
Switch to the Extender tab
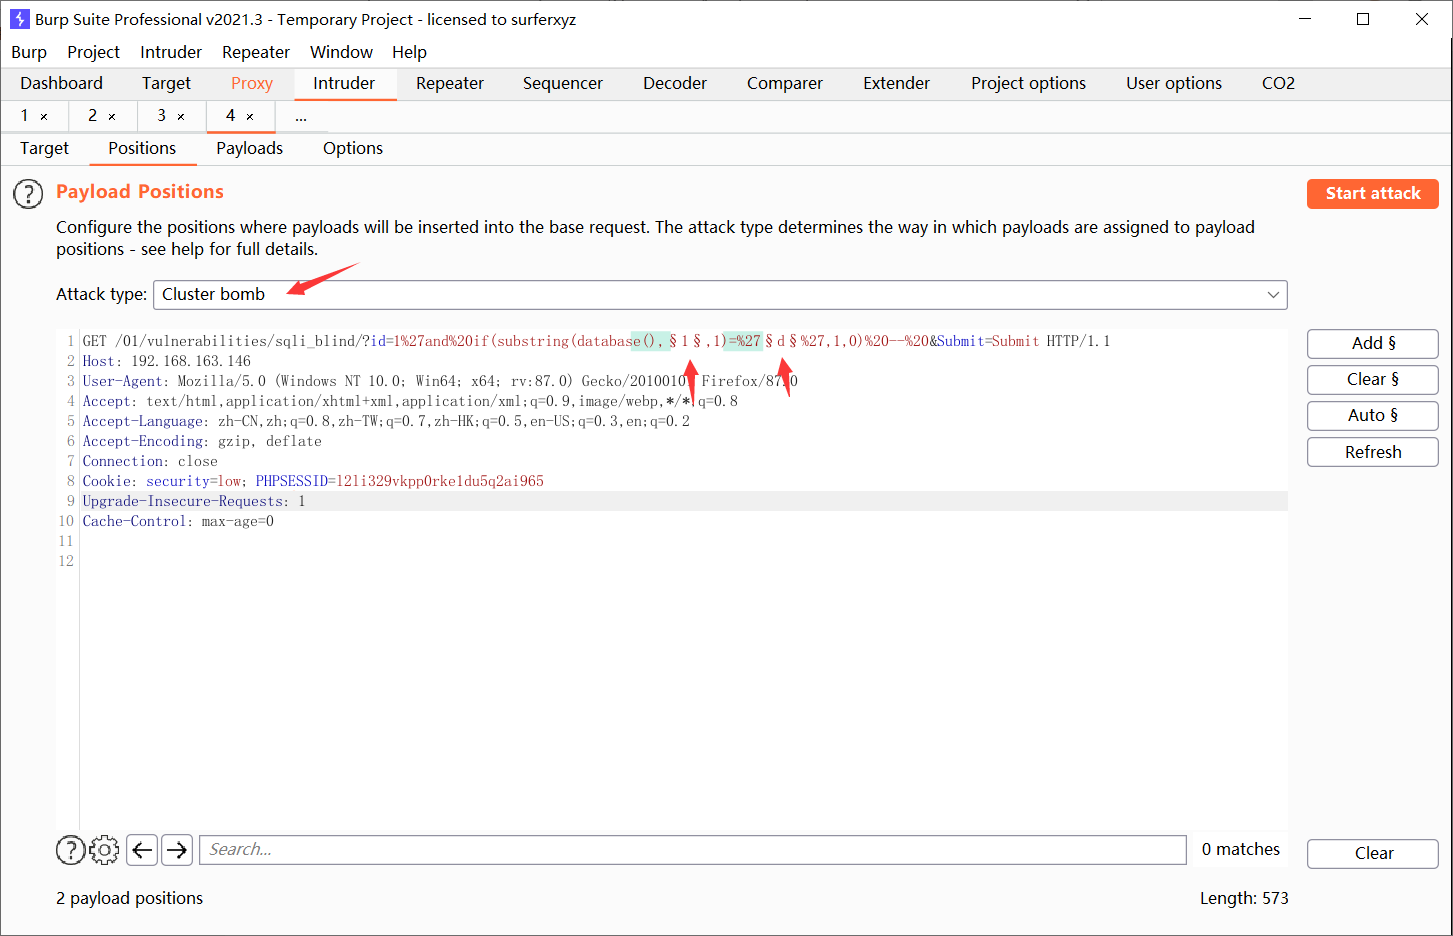(897, 83)
